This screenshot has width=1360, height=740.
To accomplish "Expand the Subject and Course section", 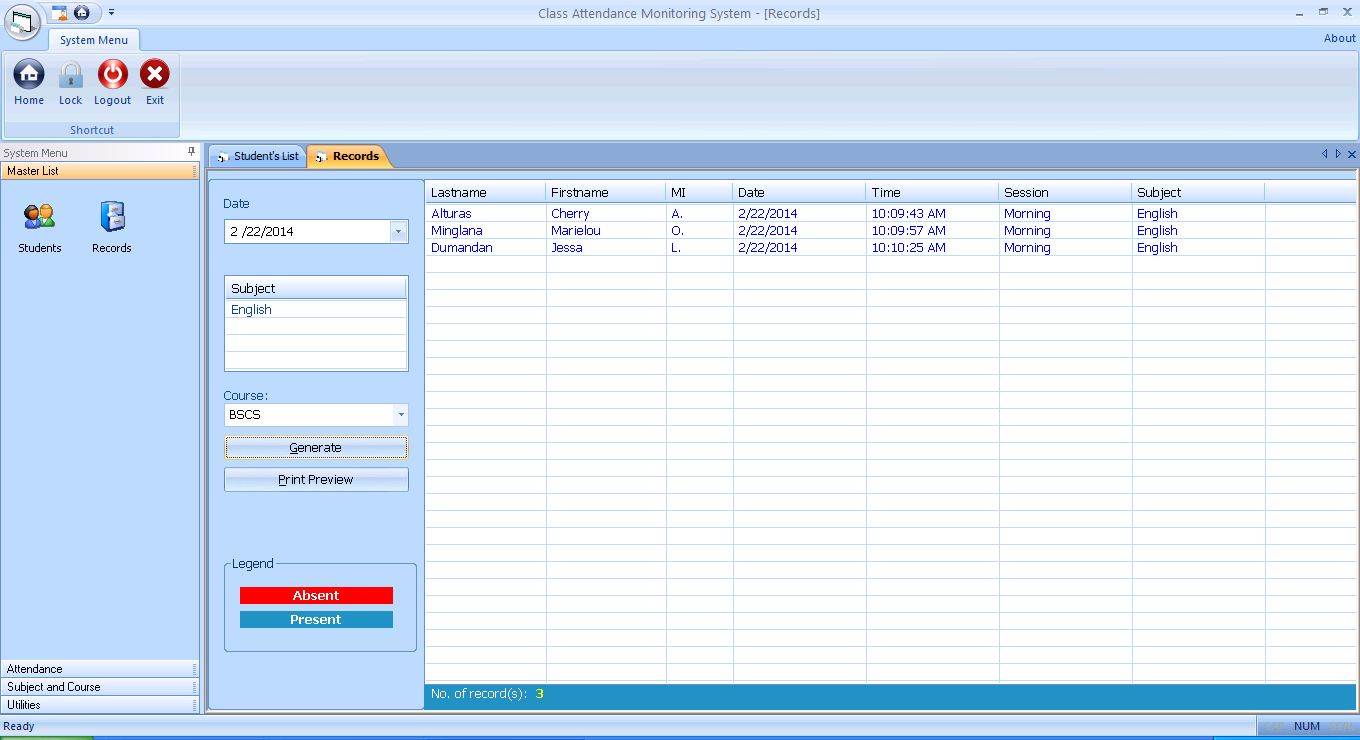I will pyautogui.click(x=100, y=687).
